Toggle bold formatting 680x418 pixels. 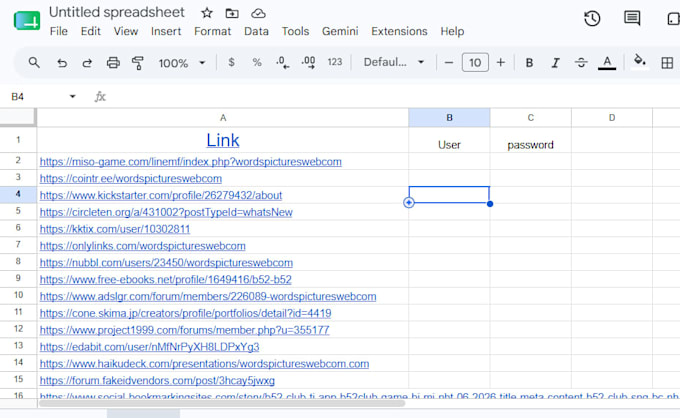click(x=529, y=63)
